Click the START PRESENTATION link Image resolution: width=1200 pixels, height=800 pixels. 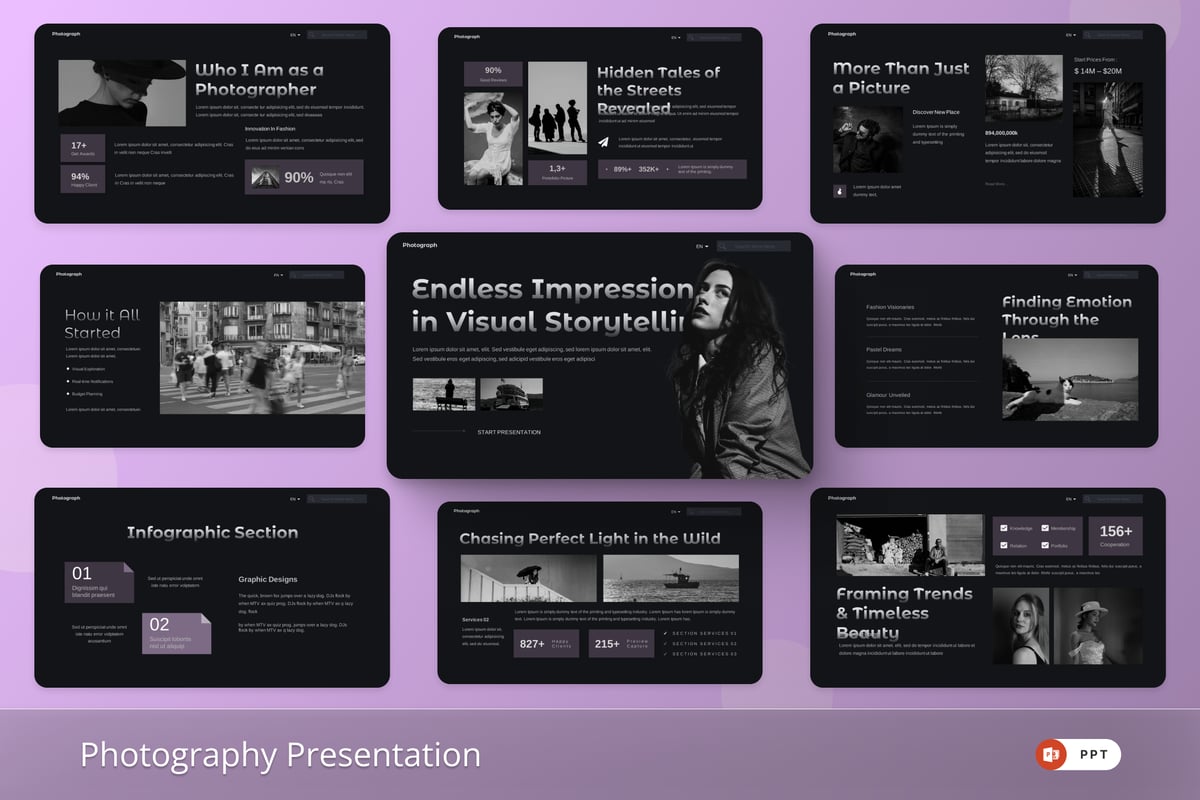click(509, 432)
